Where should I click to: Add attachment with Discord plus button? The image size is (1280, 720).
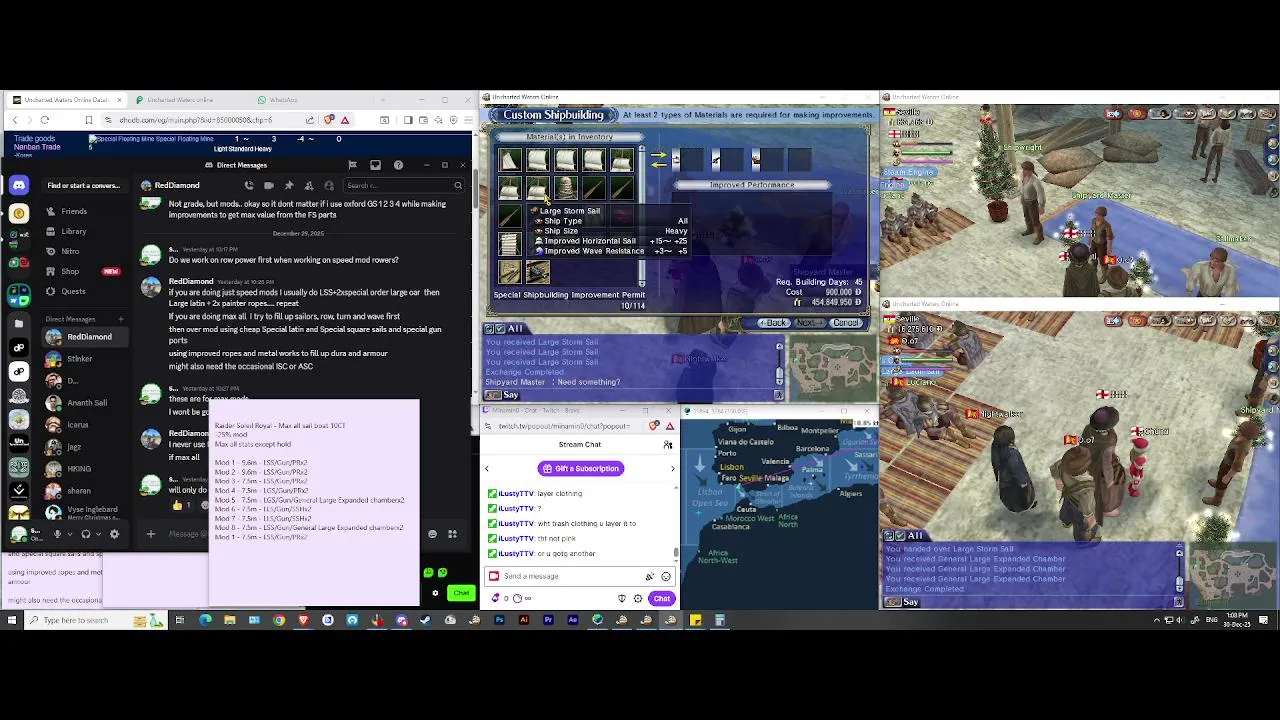tap(150, 534)
